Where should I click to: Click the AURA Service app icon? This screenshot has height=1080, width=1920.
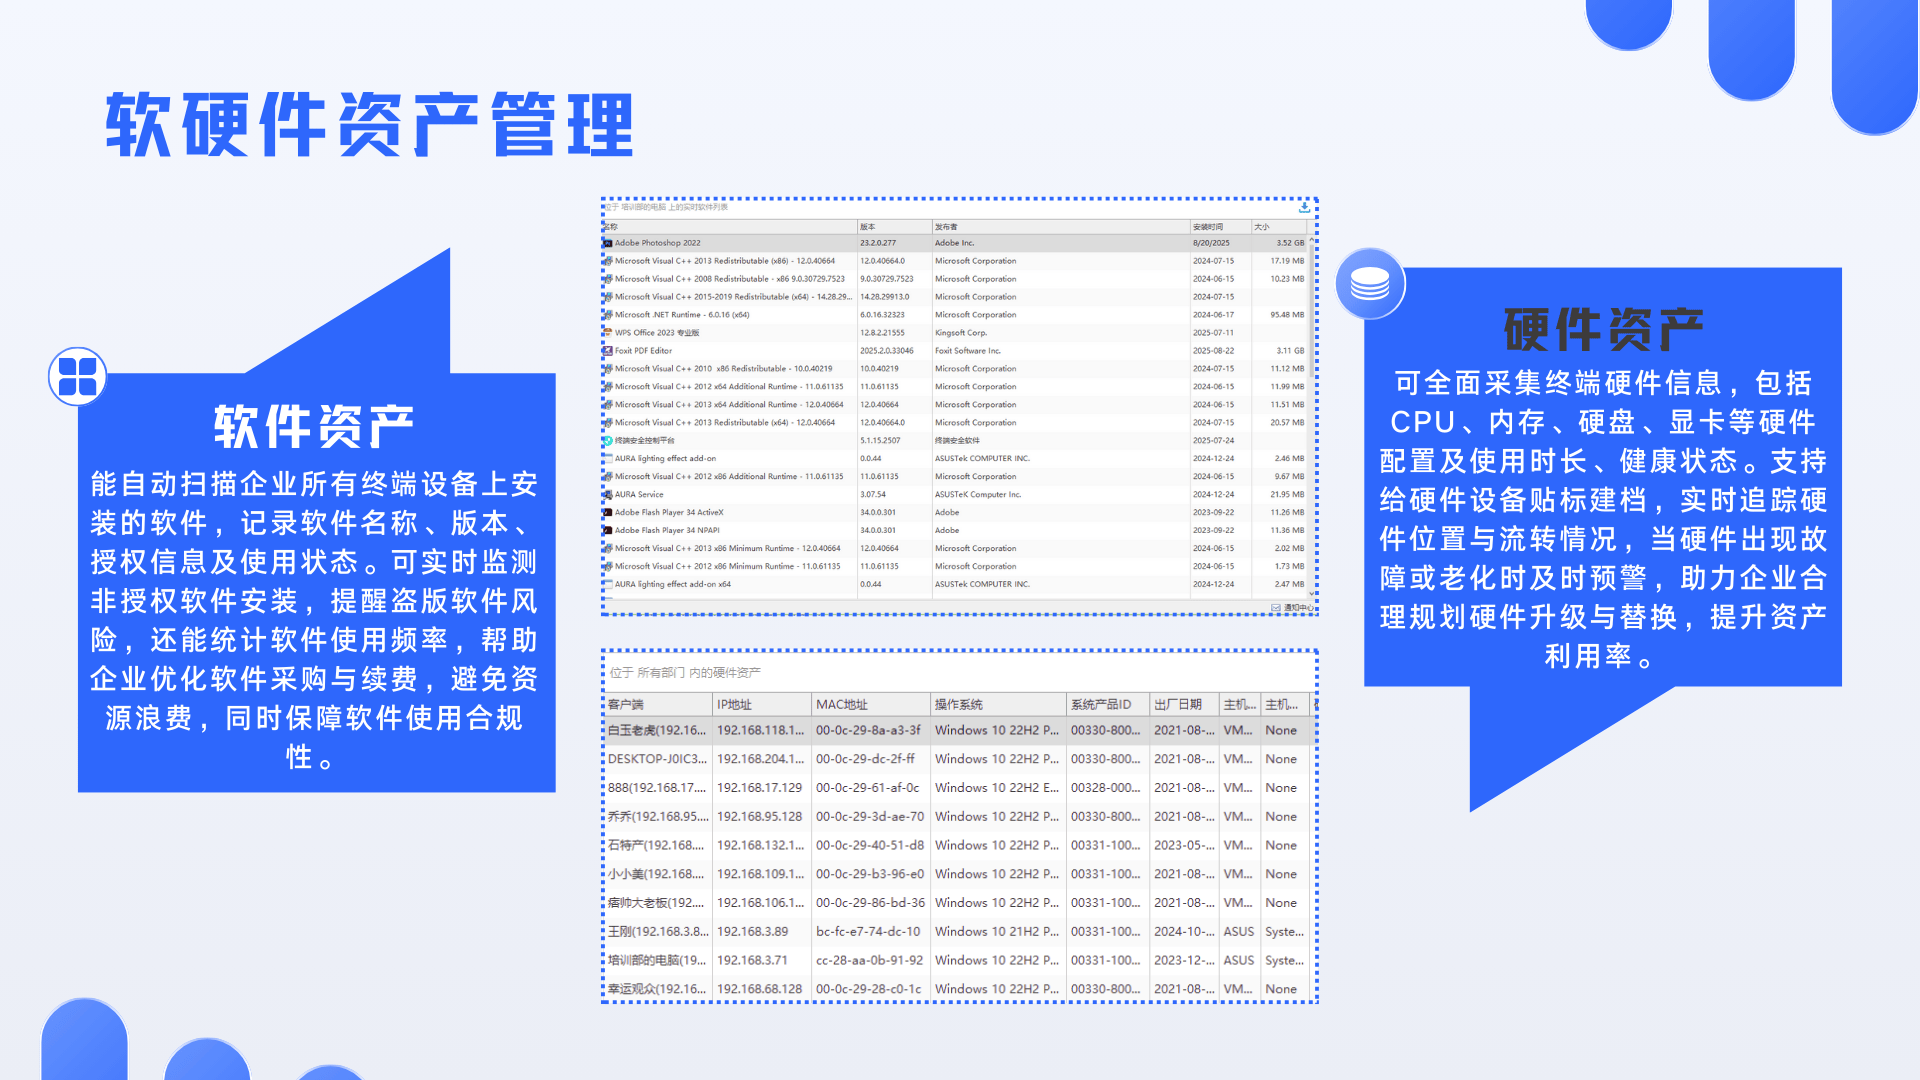607,494
